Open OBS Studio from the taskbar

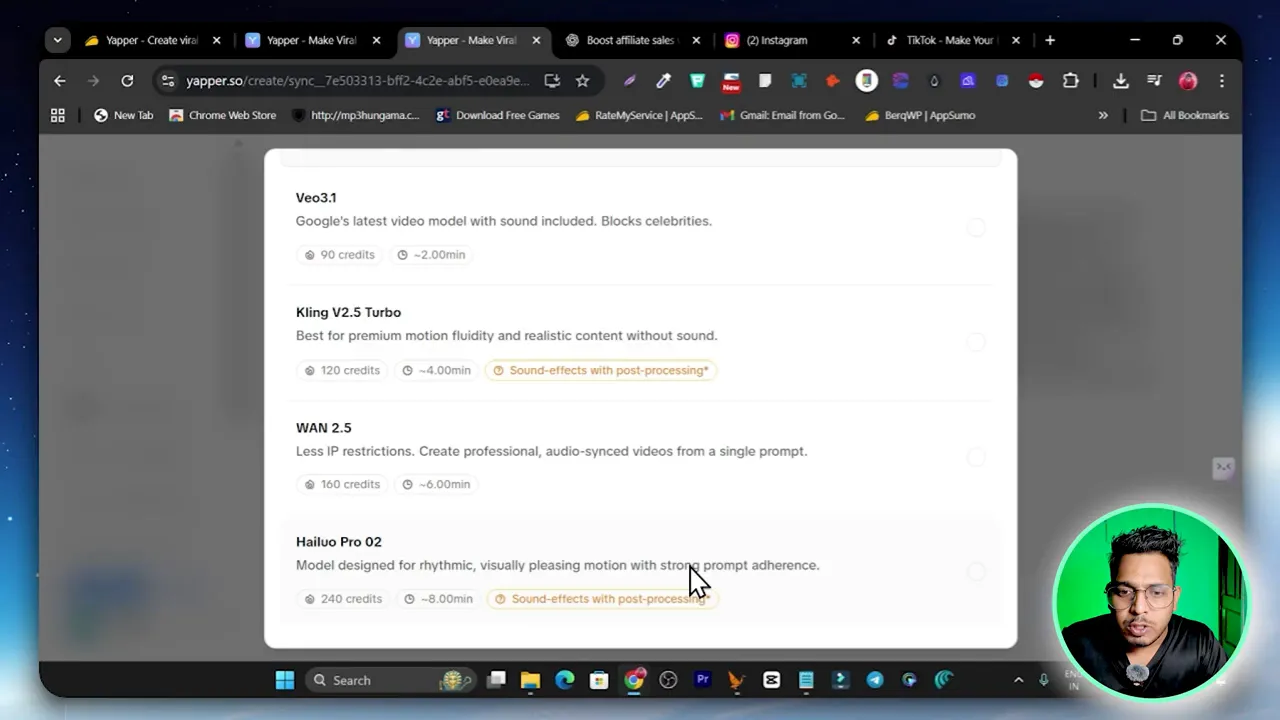pyautogui.click(x=668, y=680)
